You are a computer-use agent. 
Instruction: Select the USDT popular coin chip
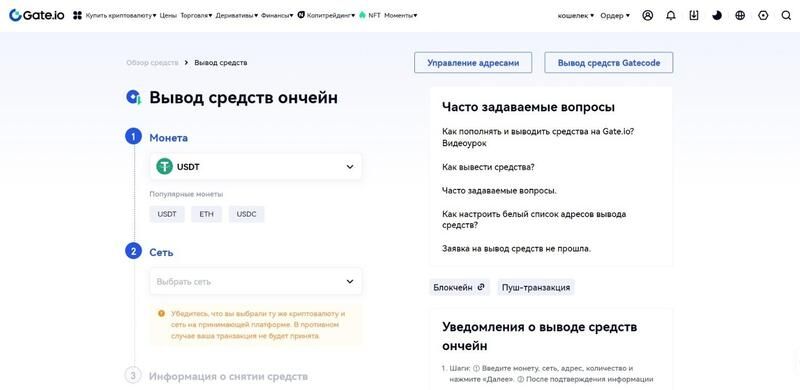coord(167,214)
